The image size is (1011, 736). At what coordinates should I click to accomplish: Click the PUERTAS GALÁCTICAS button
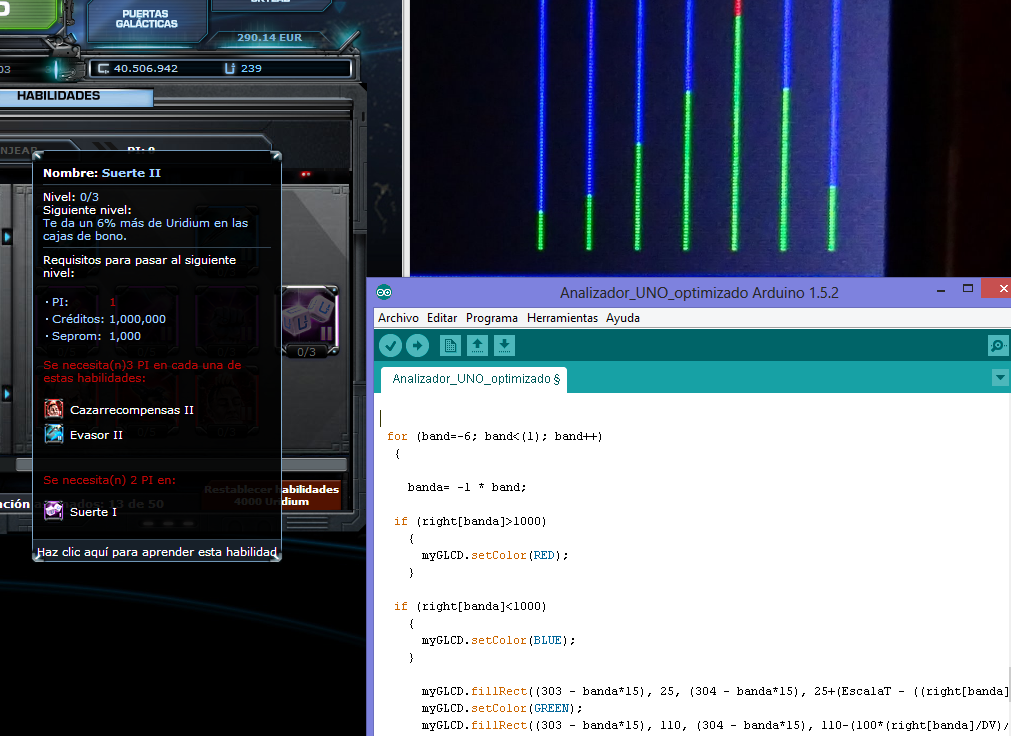pos(146,19)
